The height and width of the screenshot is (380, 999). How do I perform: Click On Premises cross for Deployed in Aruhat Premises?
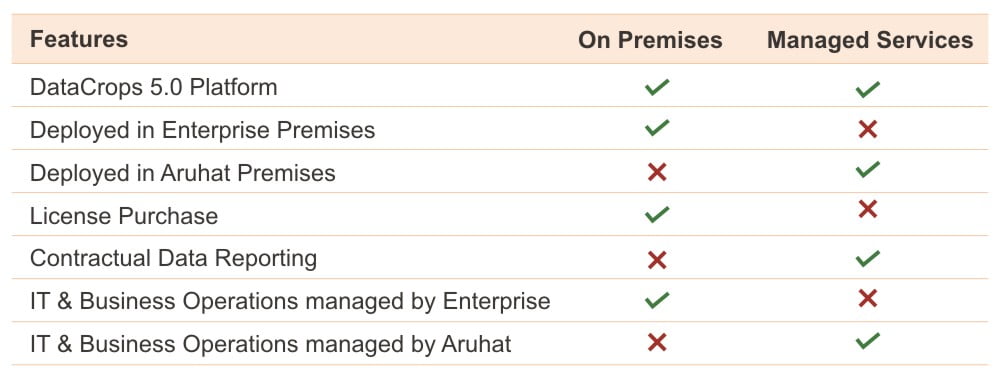coord(657,172)
